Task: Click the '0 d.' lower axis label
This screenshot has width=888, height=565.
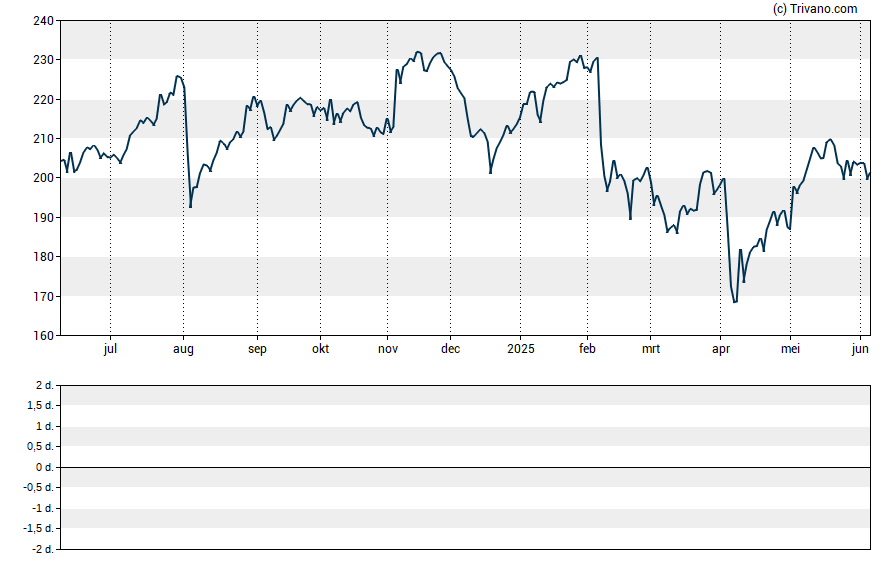Action: (x=44, y=467)
